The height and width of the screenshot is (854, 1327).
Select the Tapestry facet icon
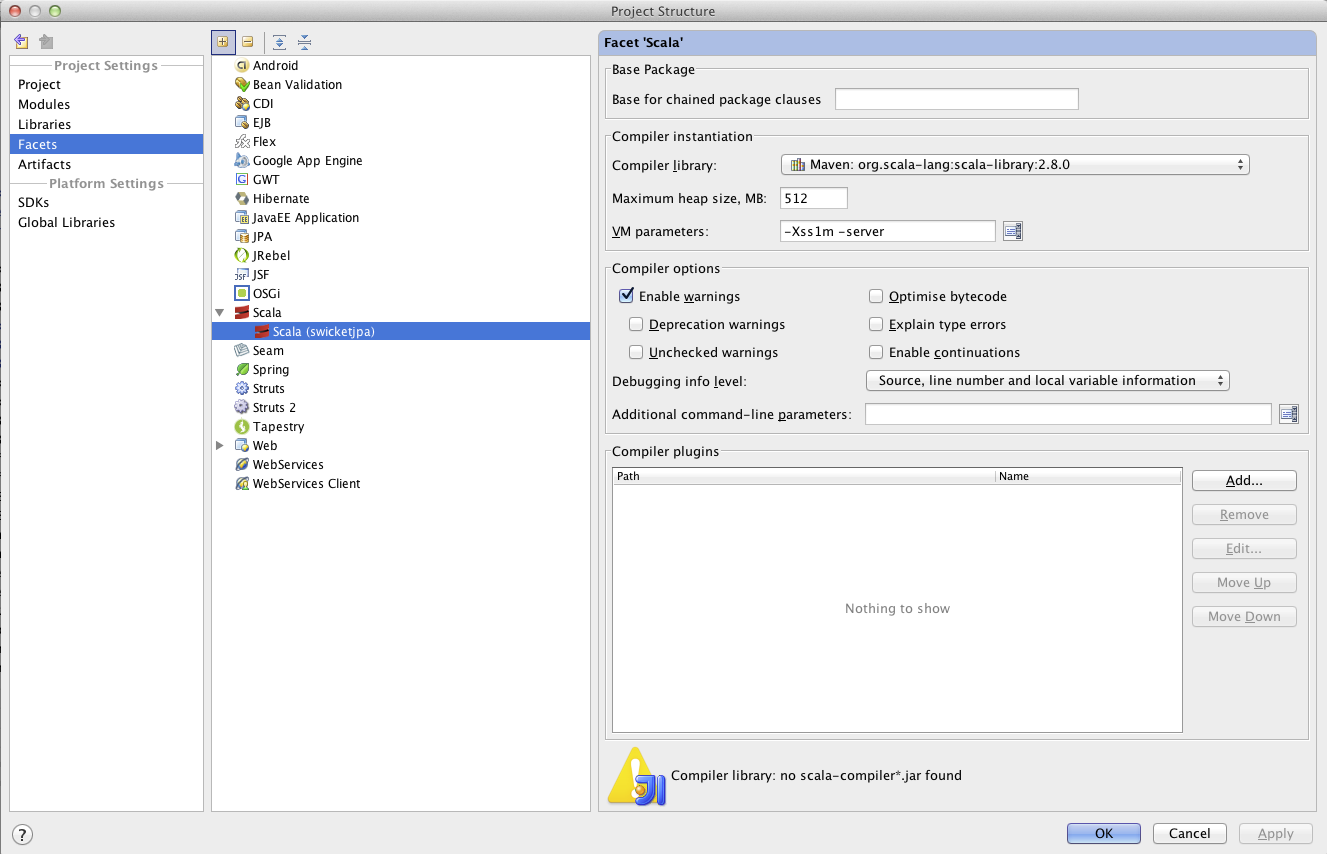[242, 427]
